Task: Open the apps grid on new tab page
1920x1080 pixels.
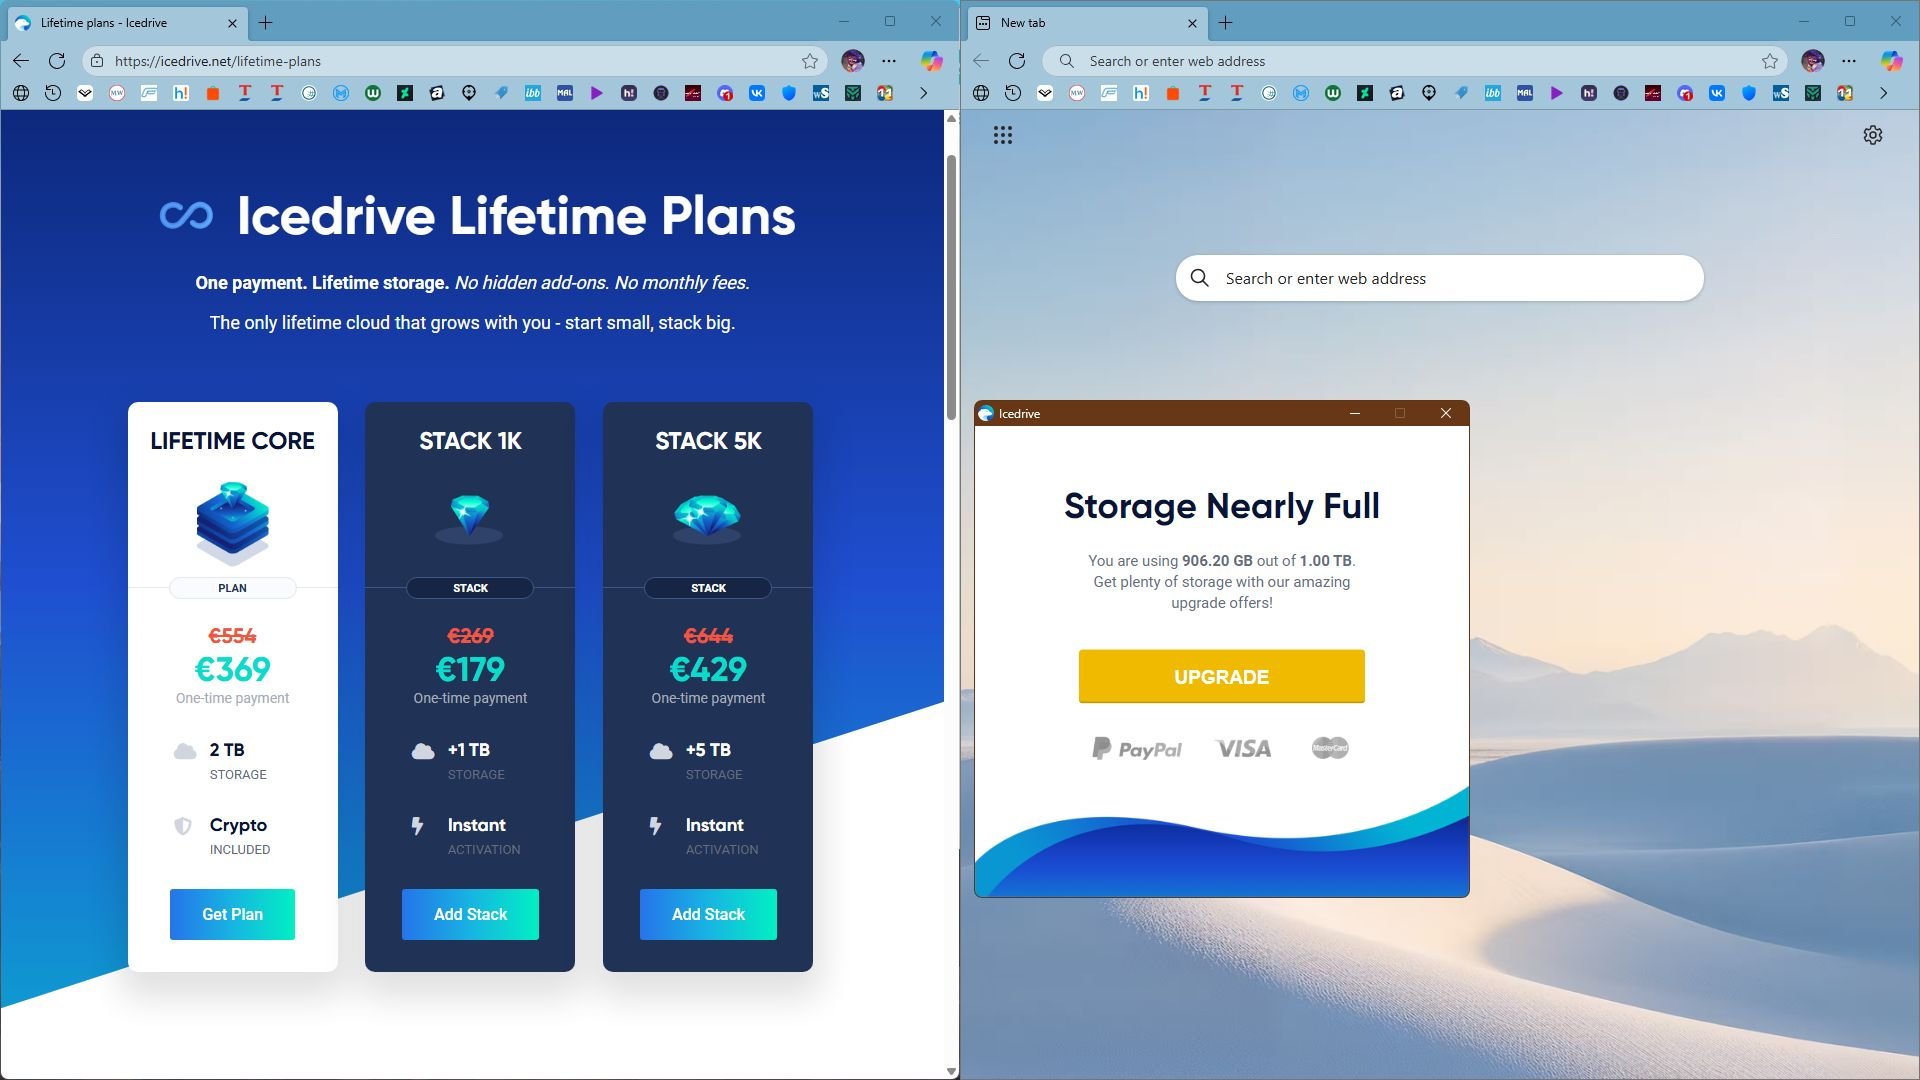Action: (x=1003, y=135)
